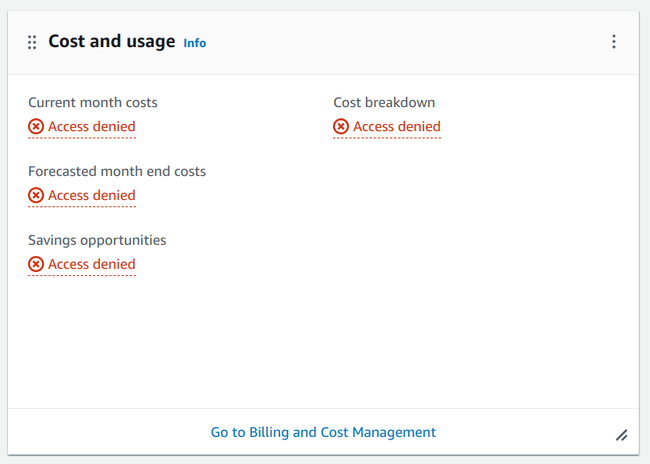Click the six-dot drag handle icon
Image resolution: width=650 pixels, height=464 pixels.
pos(32,42)
